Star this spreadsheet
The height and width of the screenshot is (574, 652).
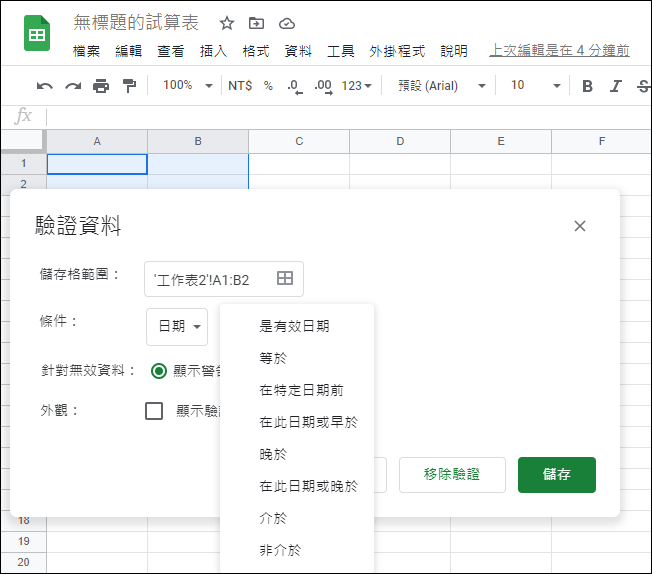227,23
